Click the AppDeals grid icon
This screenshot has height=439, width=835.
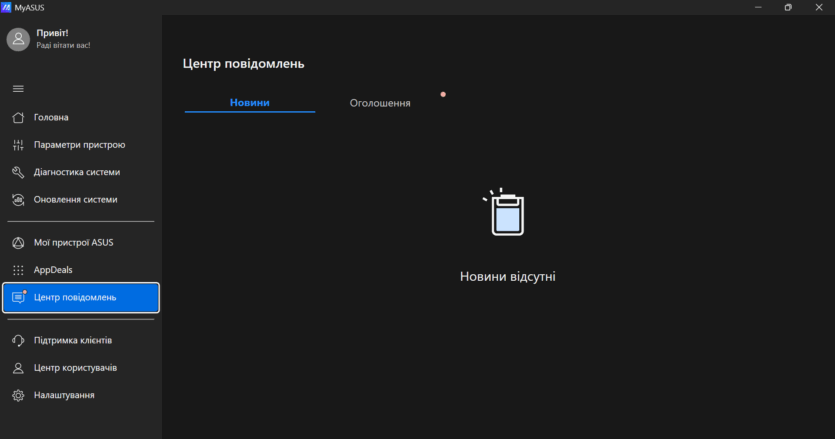point(18,270)
